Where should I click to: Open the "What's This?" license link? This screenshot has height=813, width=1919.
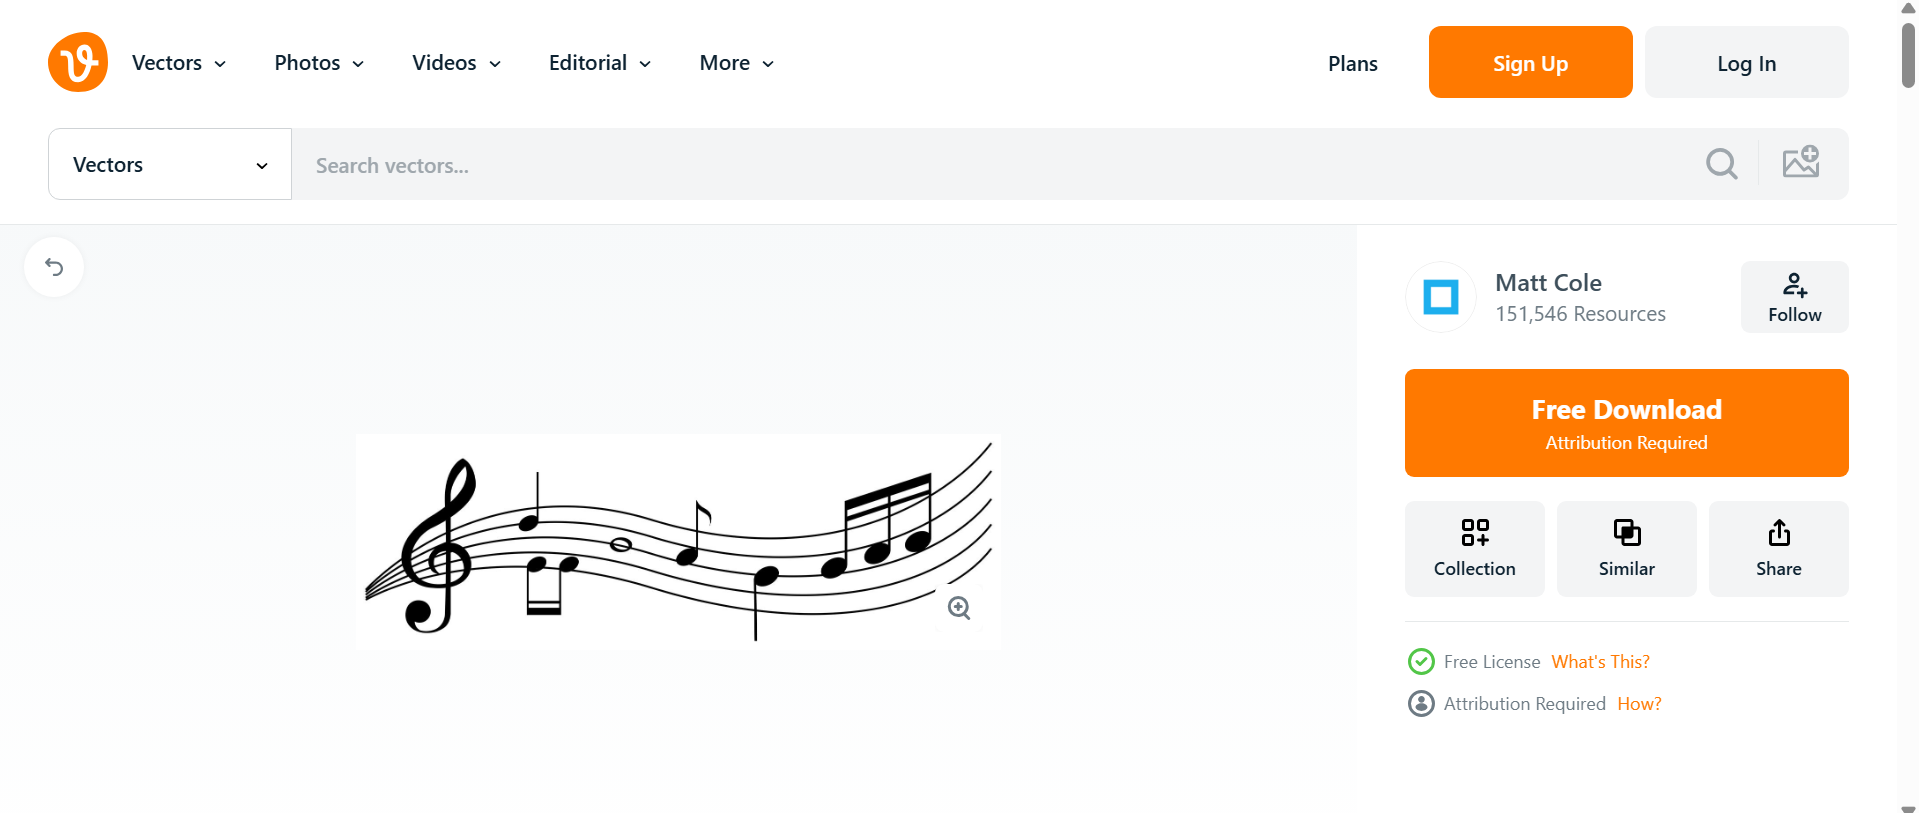[x=1600, y=662]
